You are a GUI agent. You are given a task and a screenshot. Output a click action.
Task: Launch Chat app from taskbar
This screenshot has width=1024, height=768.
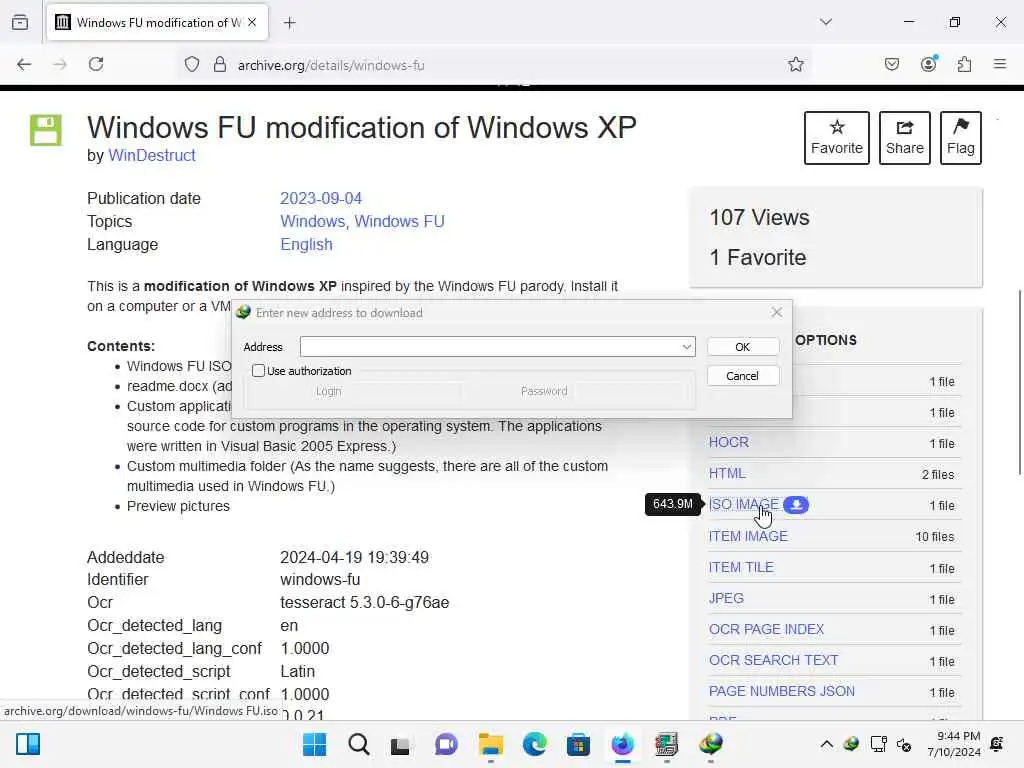446,744
